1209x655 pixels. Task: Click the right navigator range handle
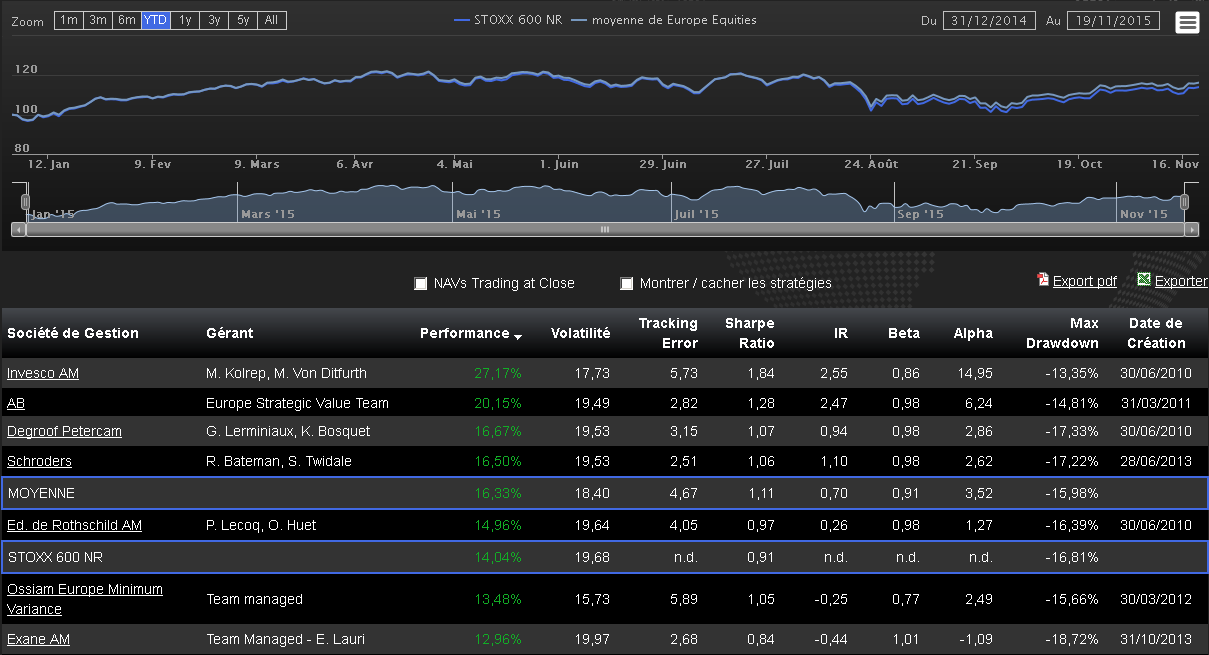1184,202
